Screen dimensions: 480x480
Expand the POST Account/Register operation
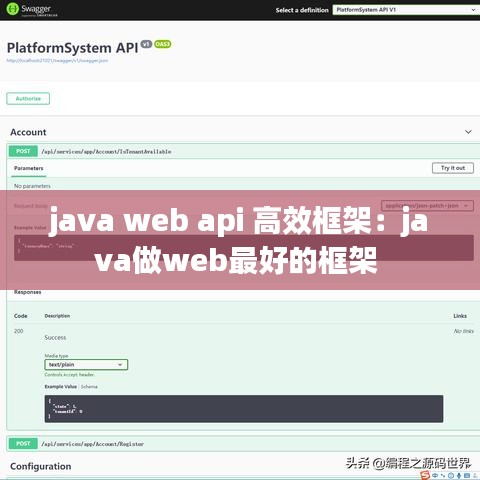[243, 444]
